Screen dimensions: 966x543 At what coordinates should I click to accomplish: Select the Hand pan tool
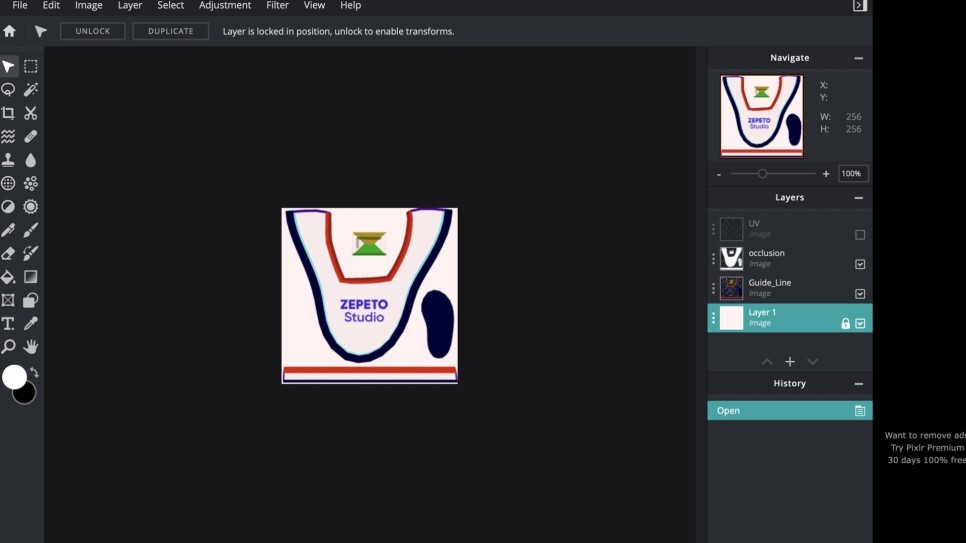point(30,346)
